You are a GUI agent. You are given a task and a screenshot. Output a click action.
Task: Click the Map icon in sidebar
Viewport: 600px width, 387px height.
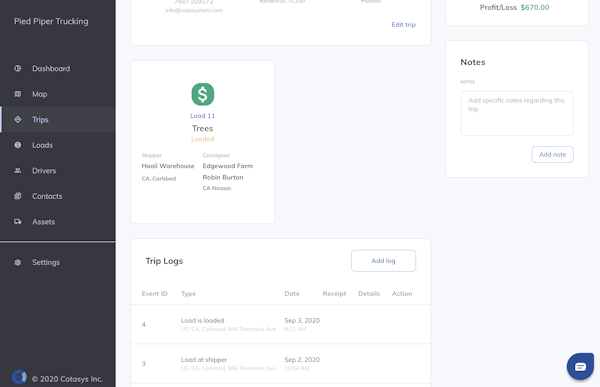[x=18, y=94]
